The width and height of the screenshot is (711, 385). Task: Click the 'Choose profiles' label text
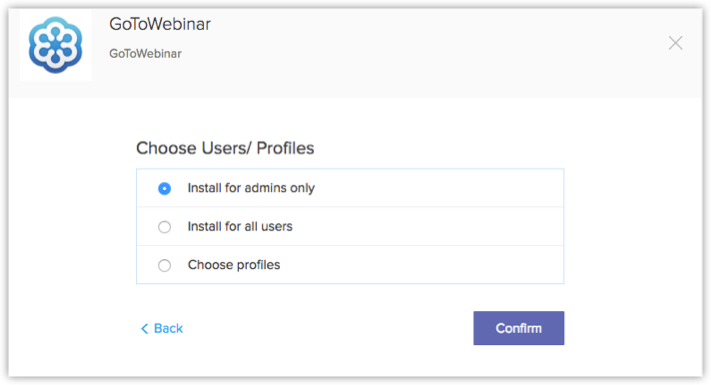coord(234,265)
